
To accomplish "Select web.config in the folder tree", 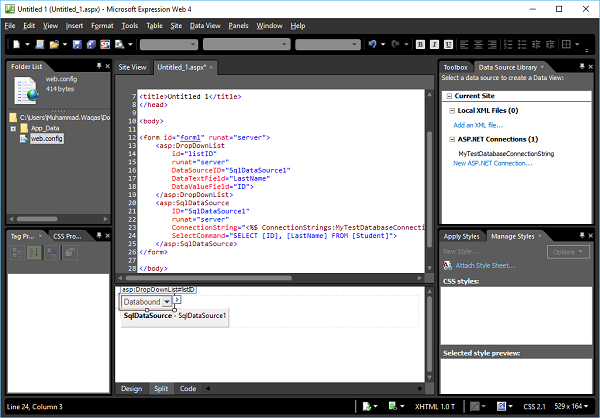I will click(x=47, y=139).
